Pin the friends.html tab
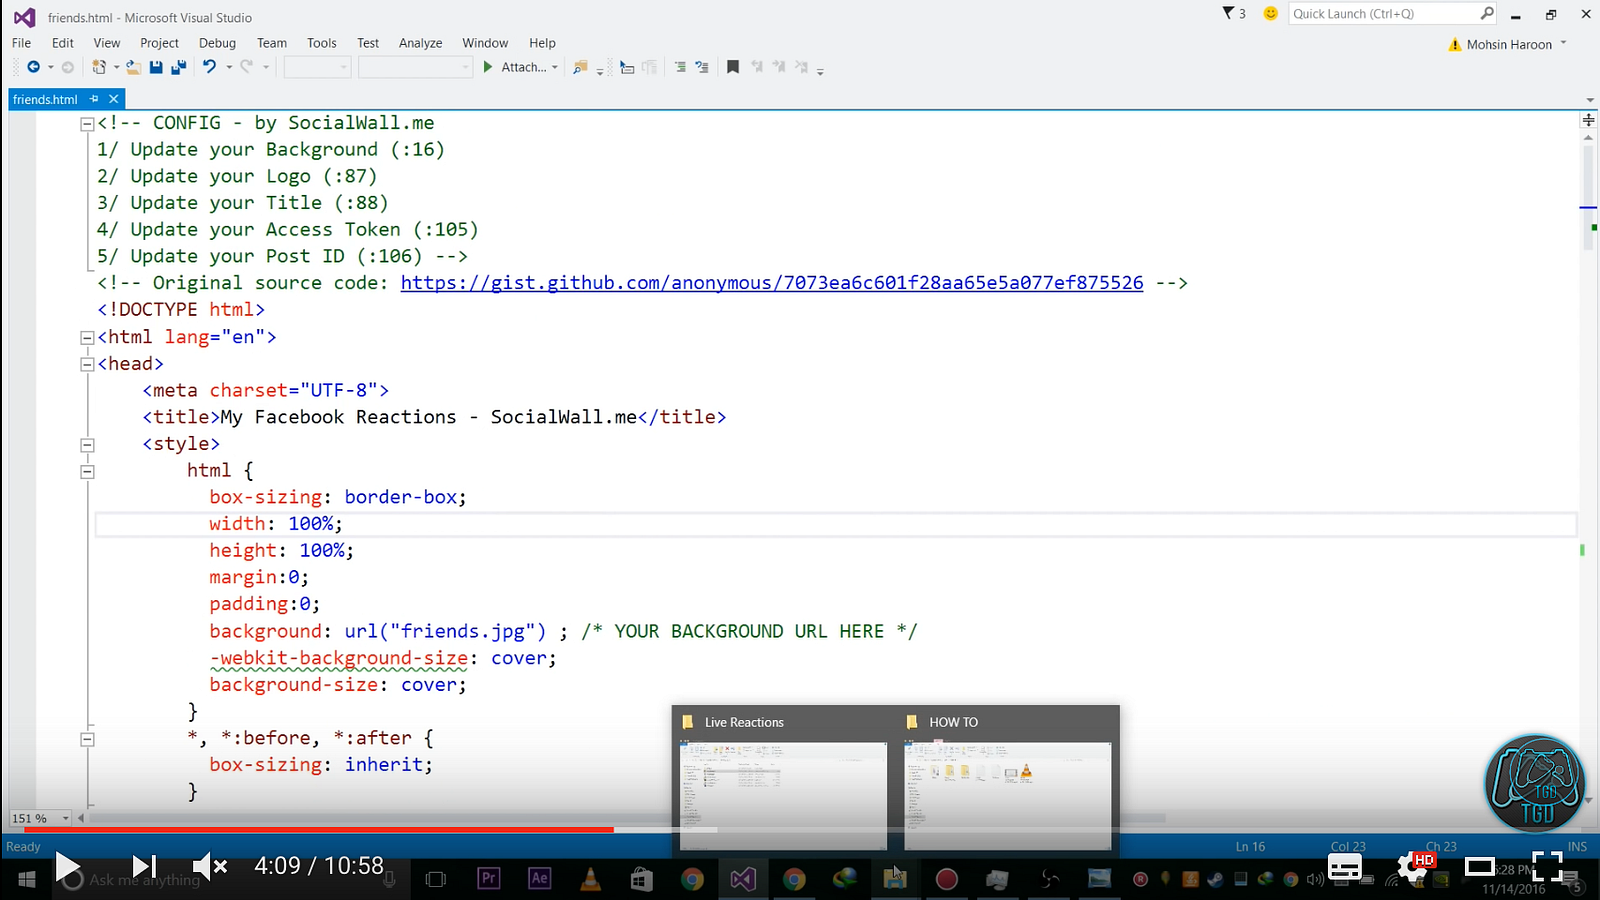 pyautogui.click(x=94, y=99)
